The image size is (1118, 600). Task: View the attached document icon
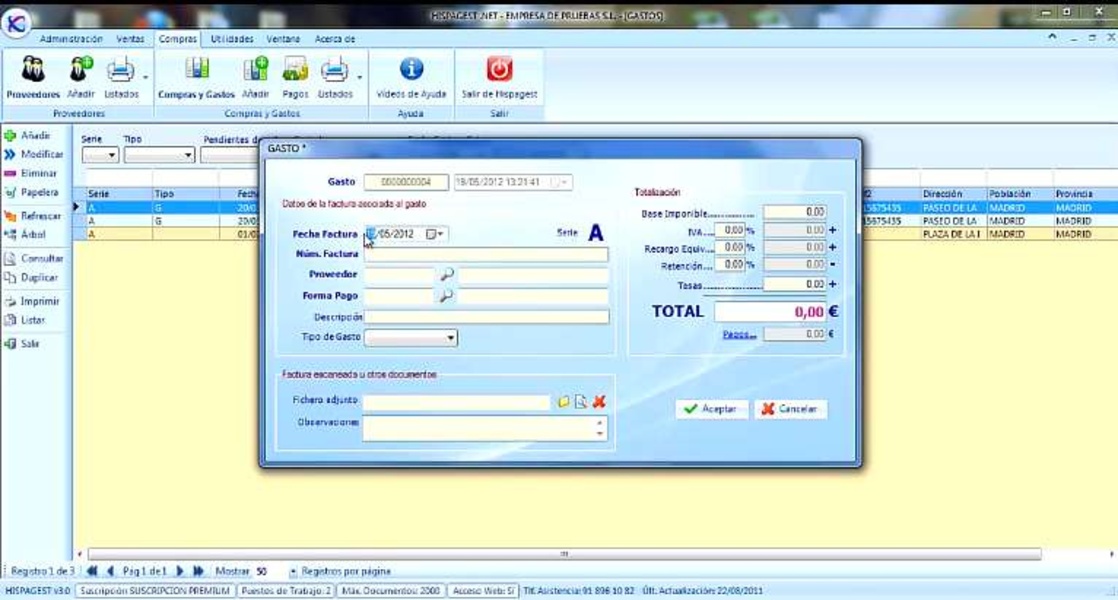point(581,402)
